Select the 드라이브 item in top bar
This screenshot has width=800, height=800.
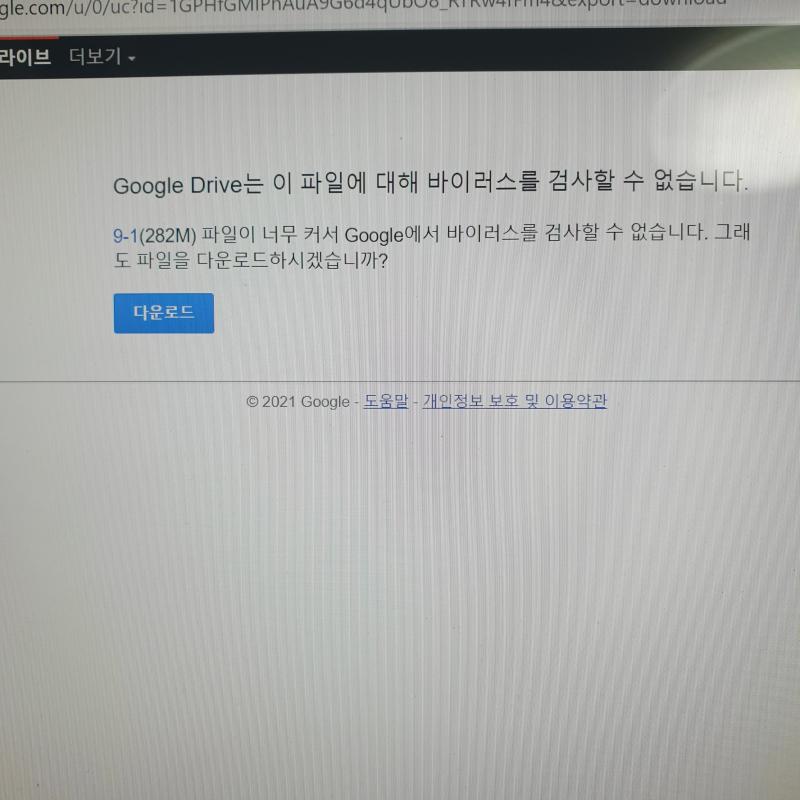tap(25, 57)
